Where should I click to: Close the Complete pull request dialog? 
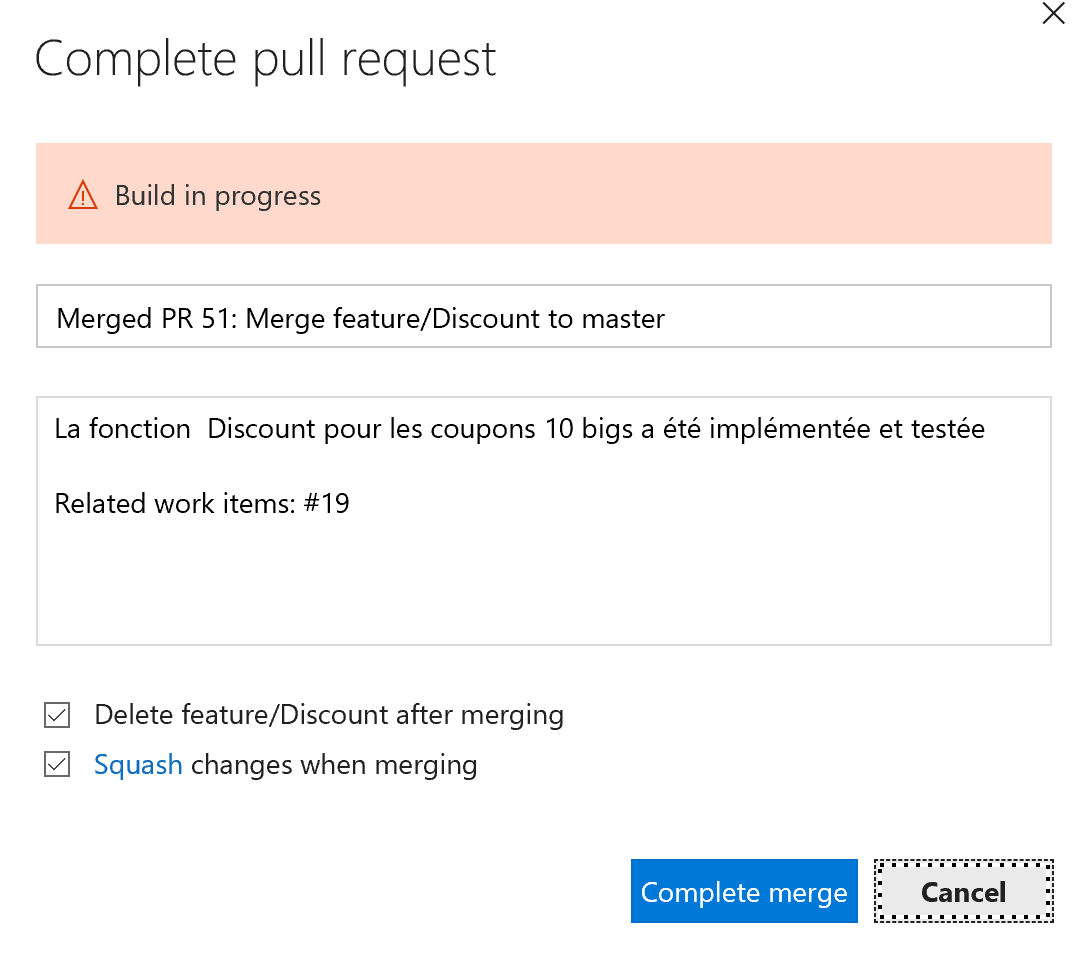click(1053, 14)
